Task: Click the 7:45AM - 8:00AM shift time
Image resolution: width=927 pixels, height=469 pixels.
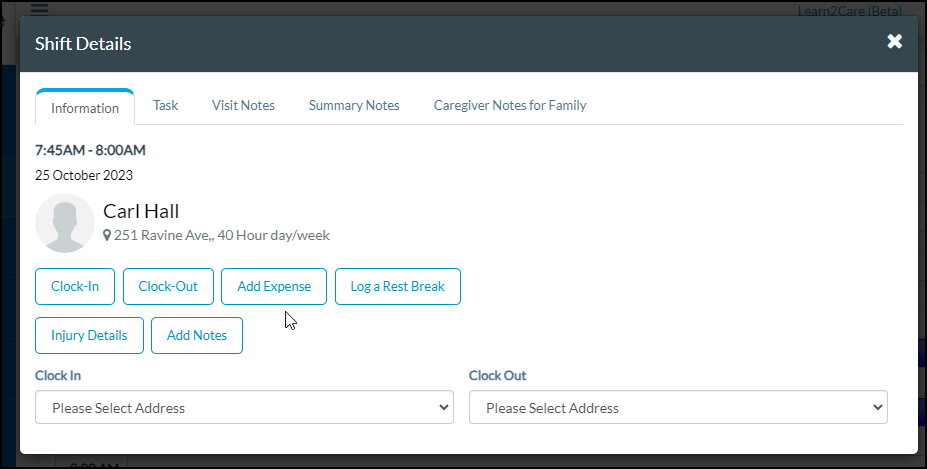Action: click(90, 150)
